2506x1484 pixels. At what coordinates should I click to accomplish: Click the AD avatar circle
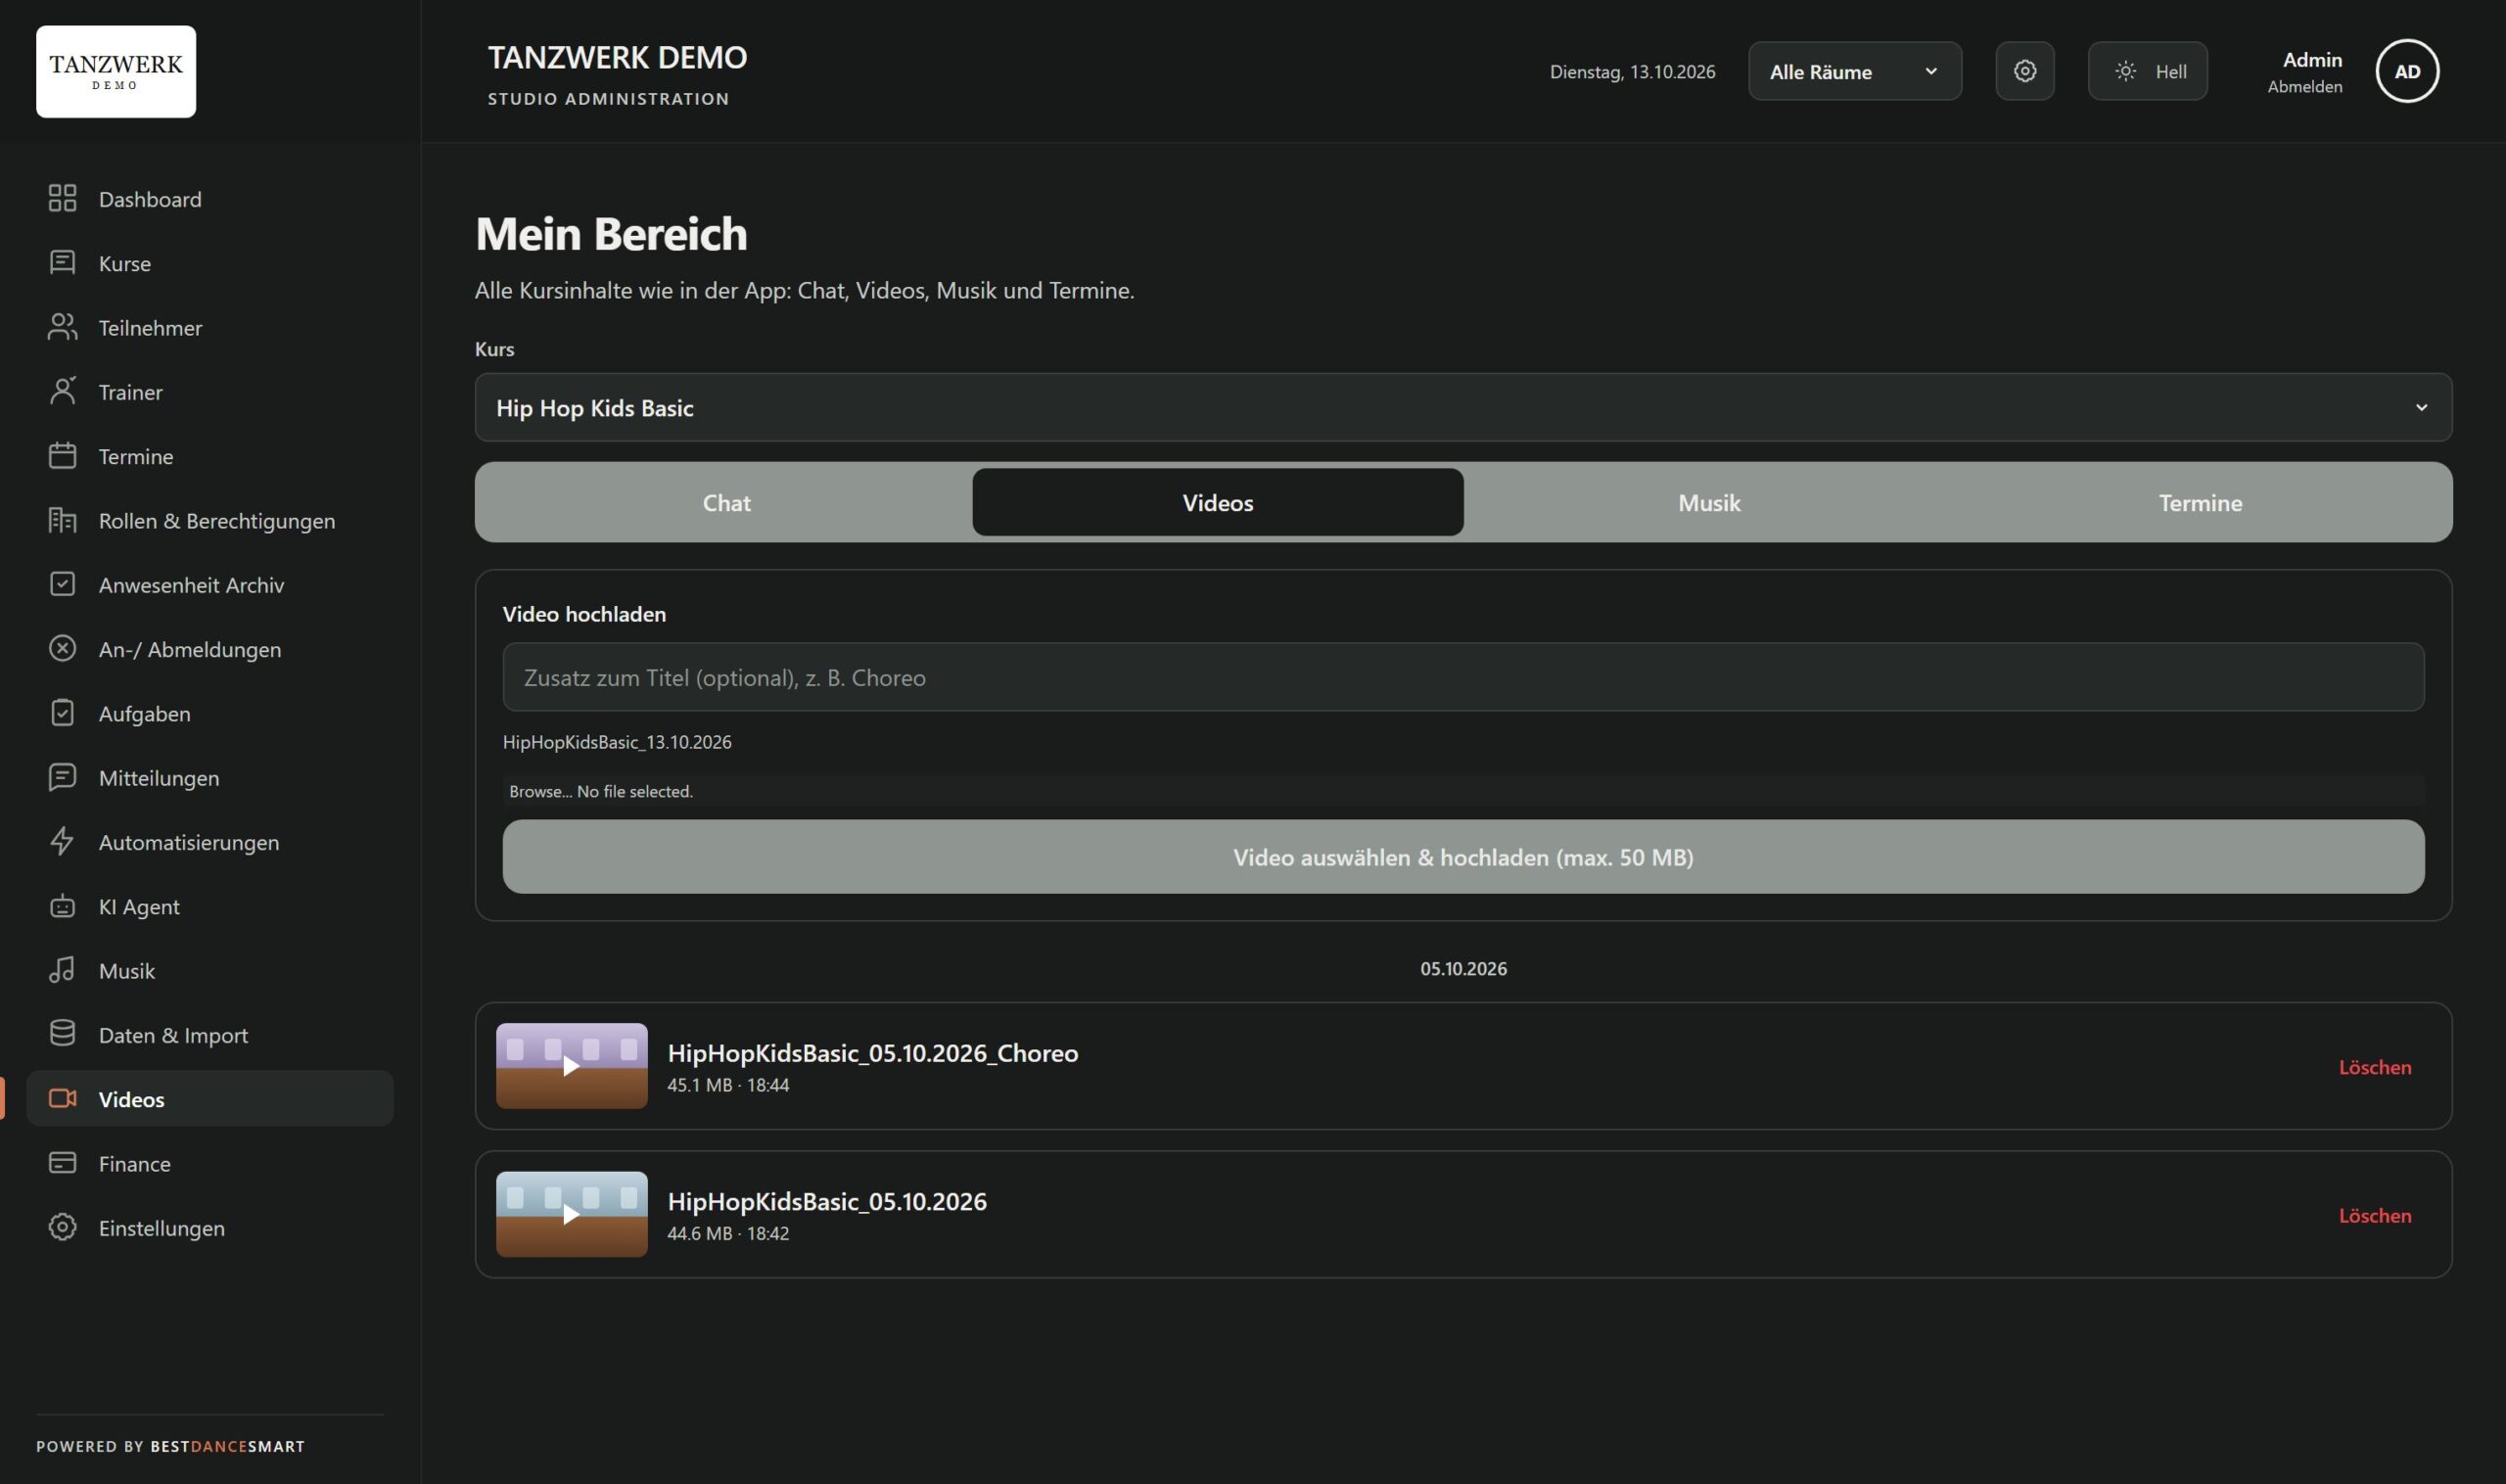(2407, 71)
